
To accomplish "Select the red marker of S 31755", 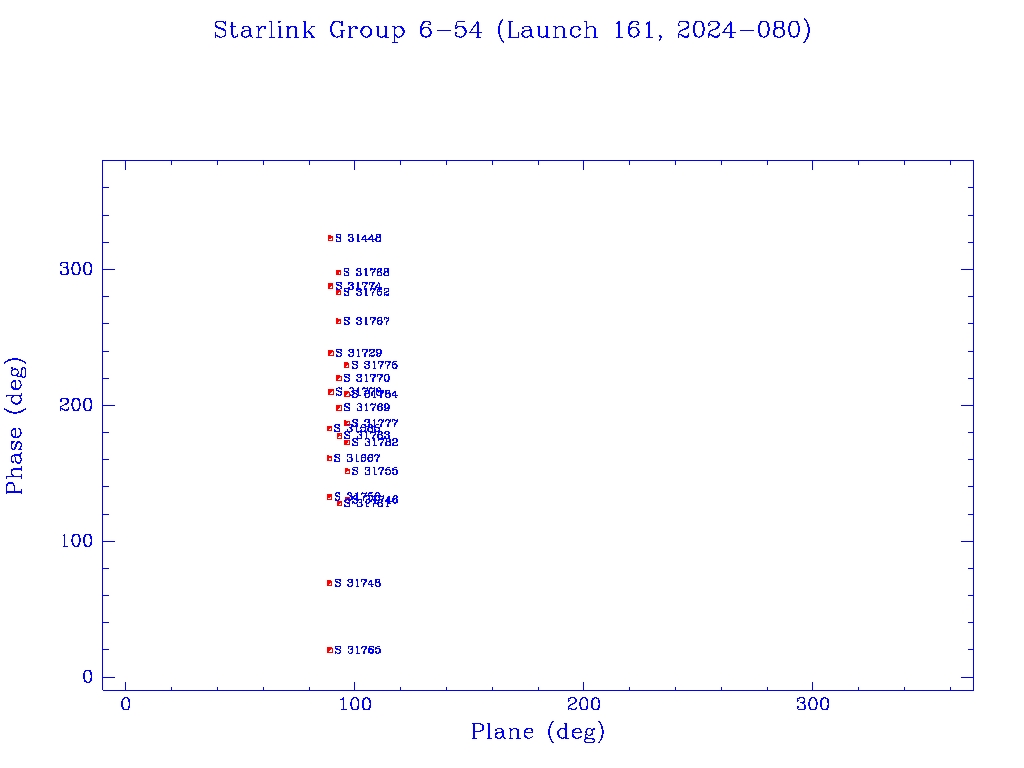I will 347,471.
